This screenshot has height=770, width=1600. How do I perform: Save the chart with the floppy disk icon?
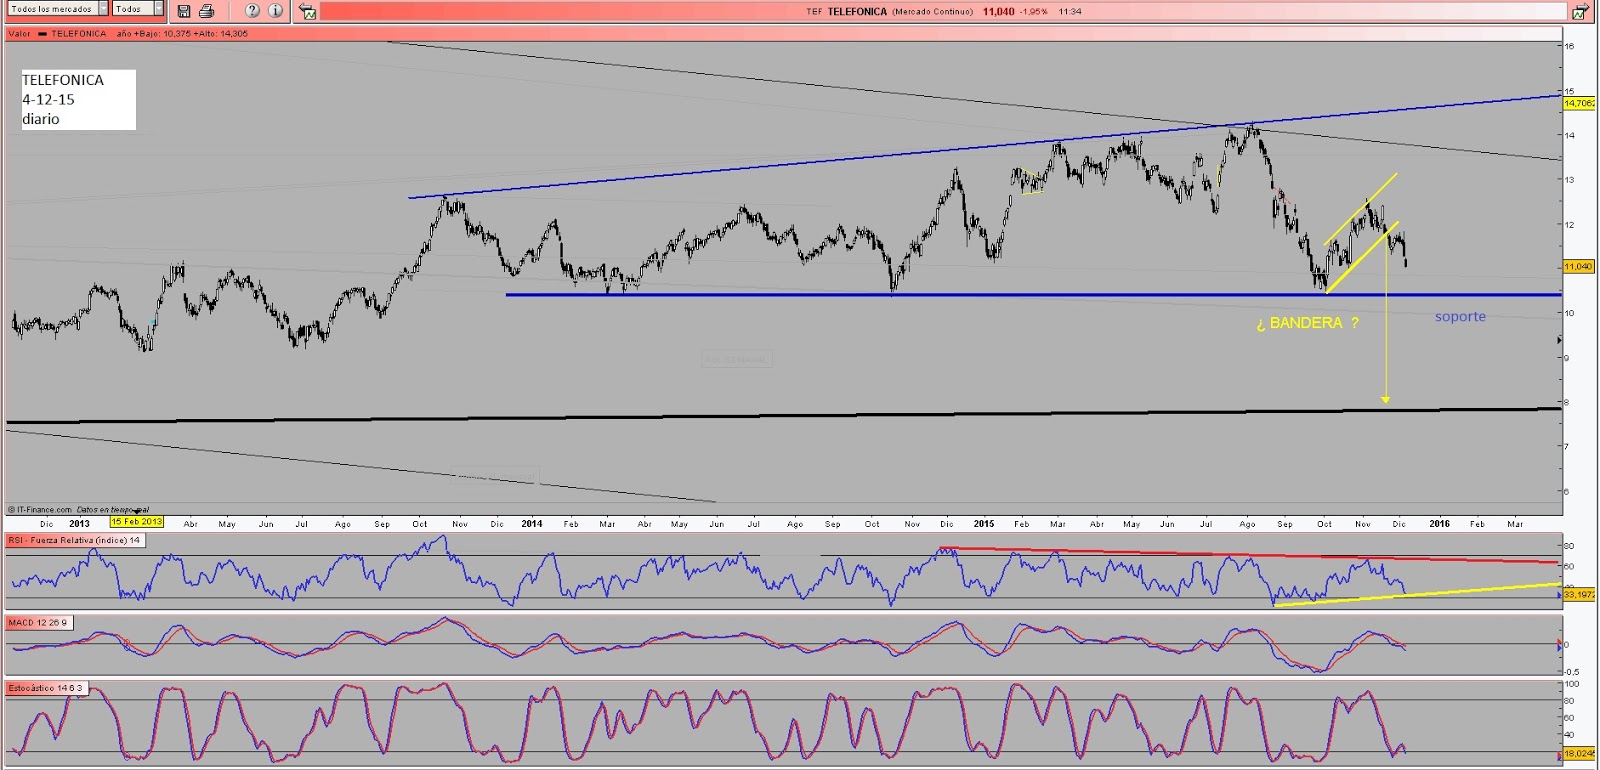(x=184, y=11)
